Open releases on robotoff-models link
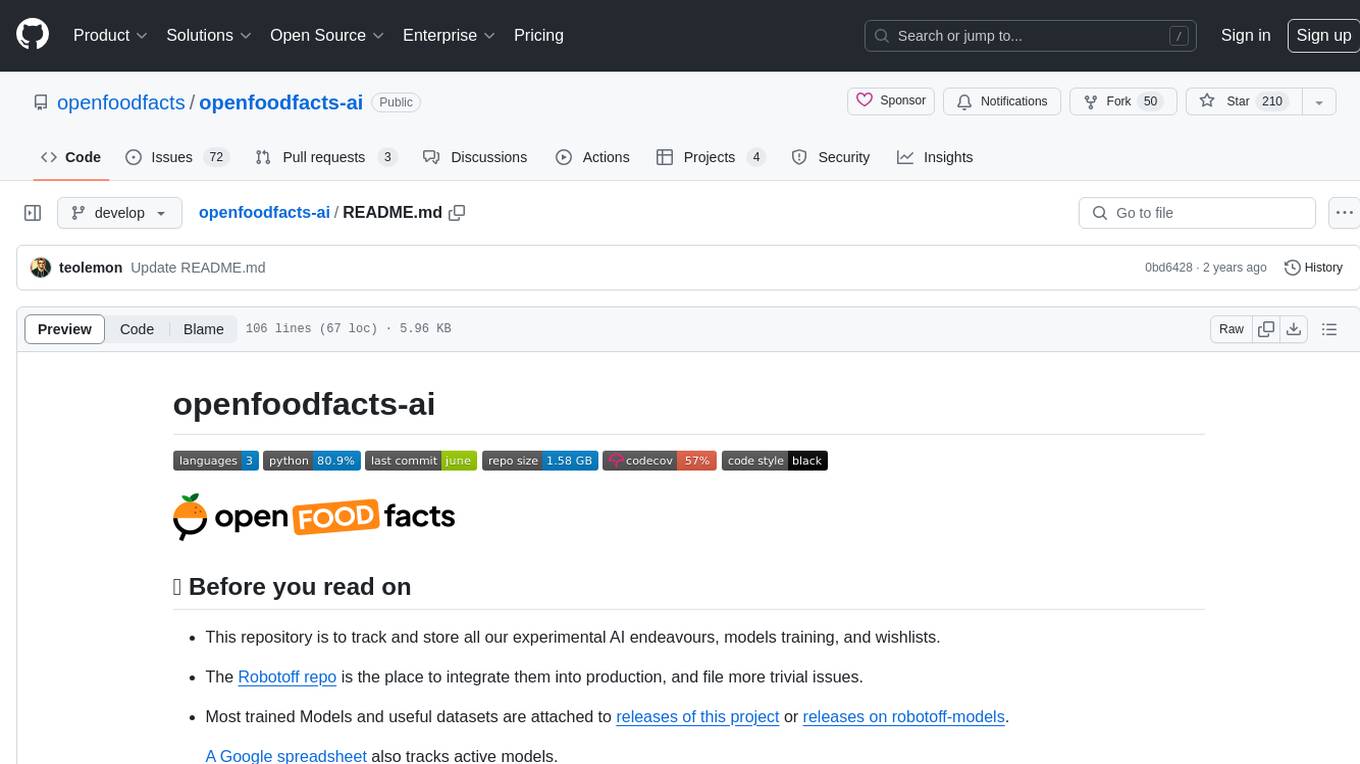Screen dimensions: 1360x764 904,717
